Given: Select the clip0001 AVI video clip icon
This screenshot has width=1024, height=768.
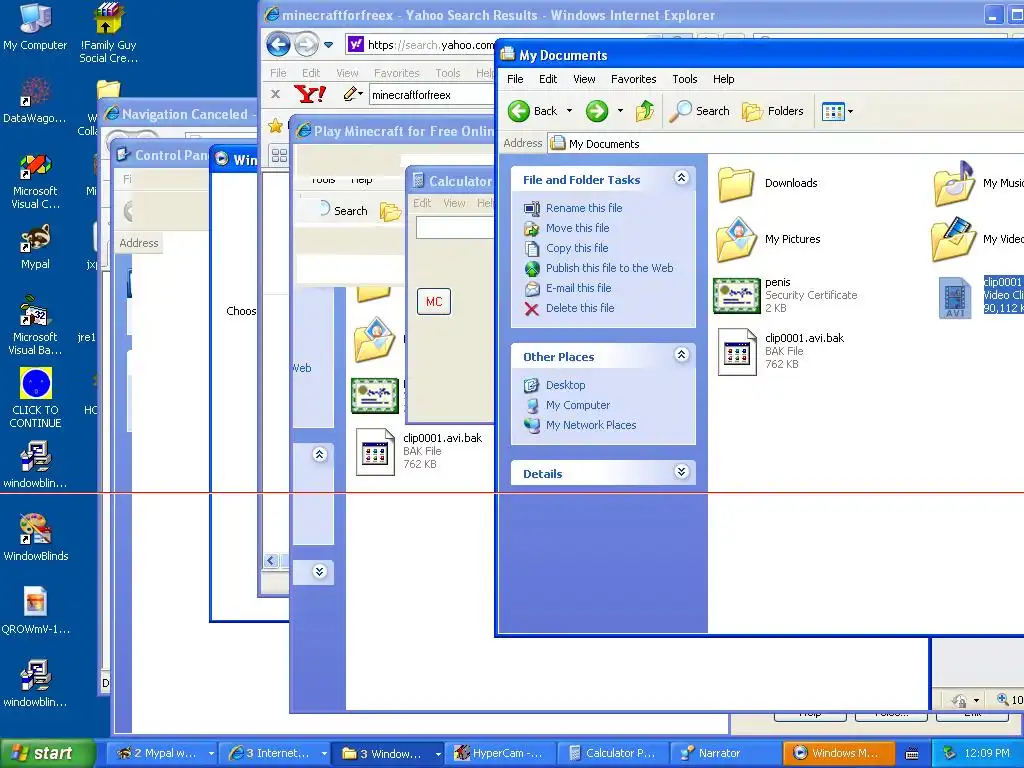Looking at the screenshot, I should pyautogui.click(x=955, y=297).
